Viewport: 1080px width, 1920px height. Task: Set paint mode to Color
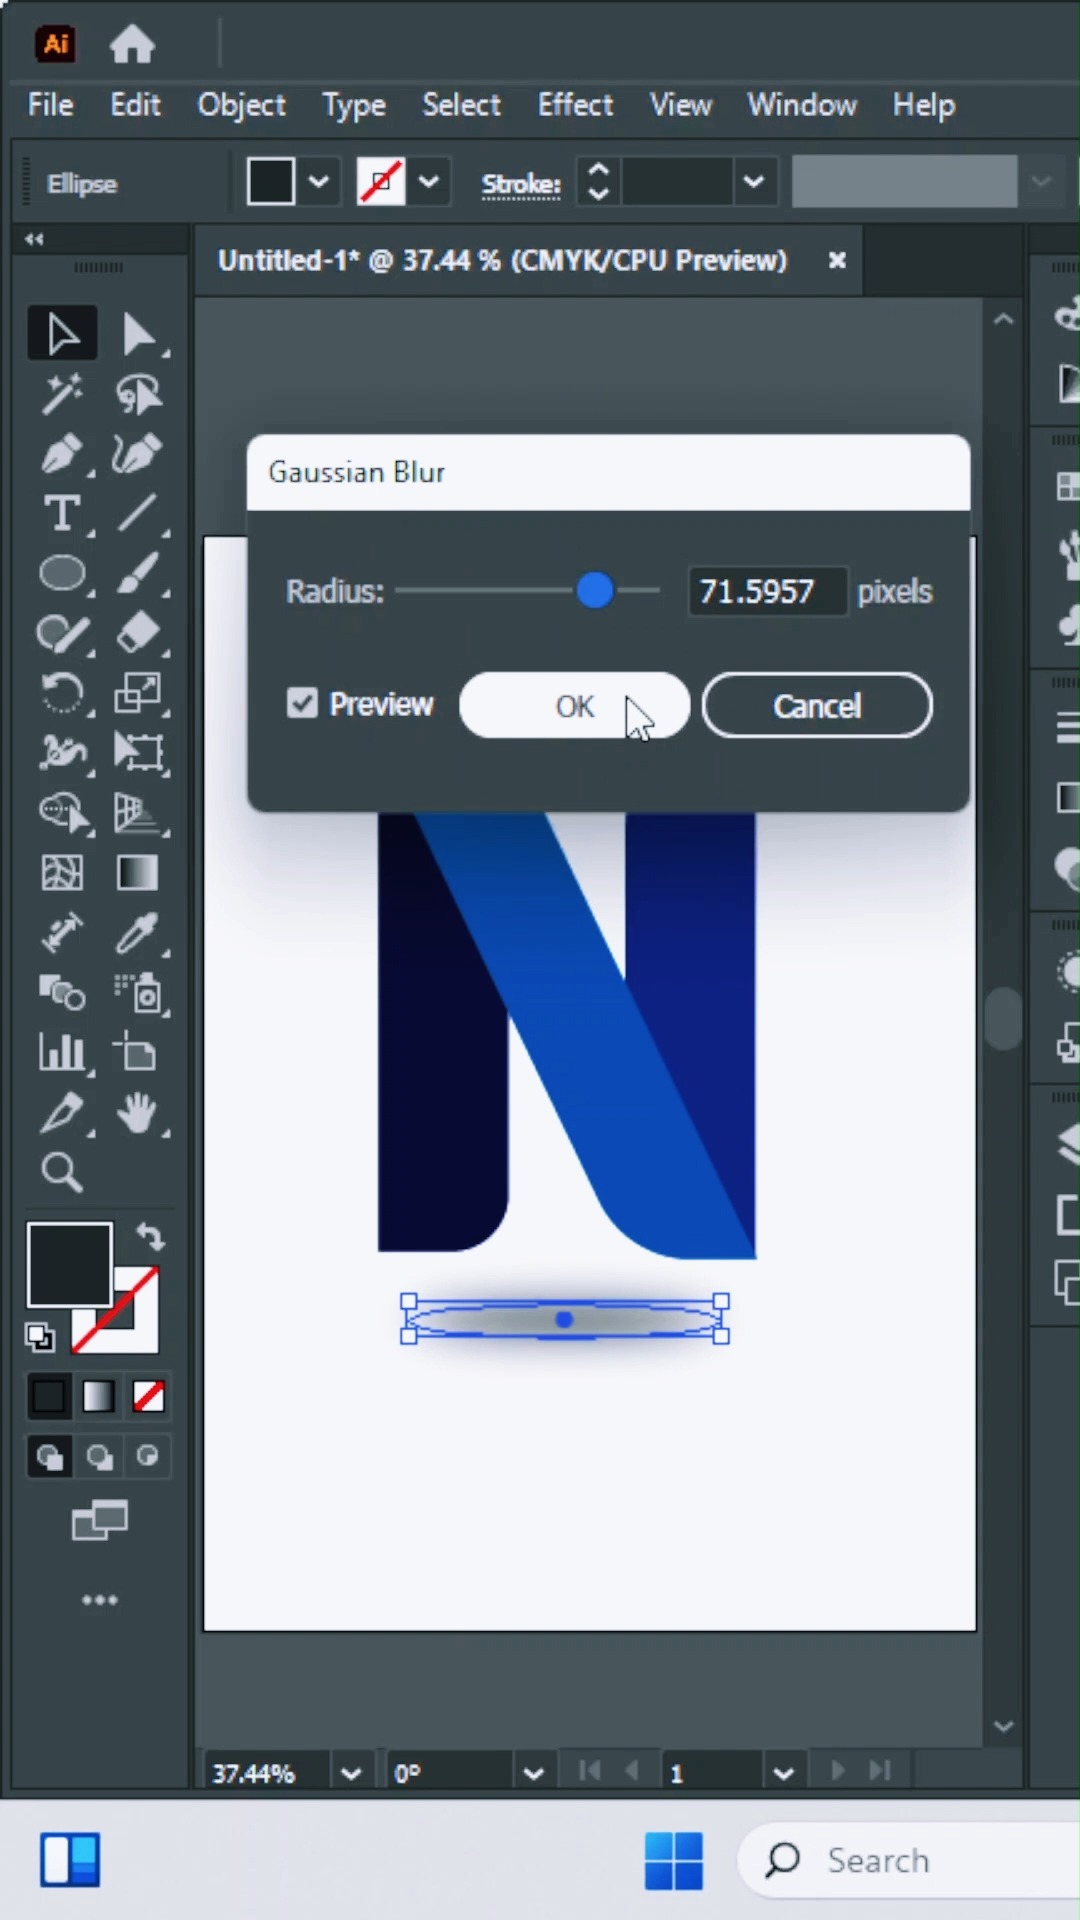click(x=48, y=1396)
